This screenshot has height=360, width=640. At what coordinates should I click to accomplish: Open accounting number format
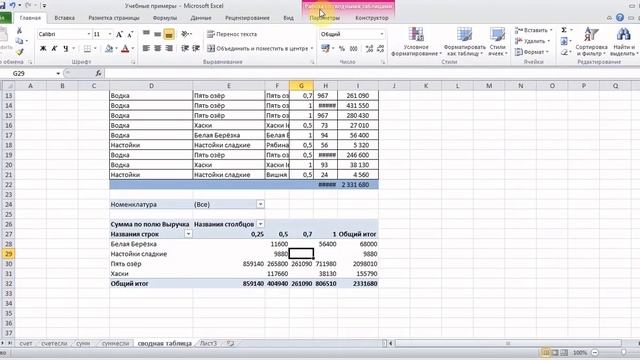[x=325, y=49]
